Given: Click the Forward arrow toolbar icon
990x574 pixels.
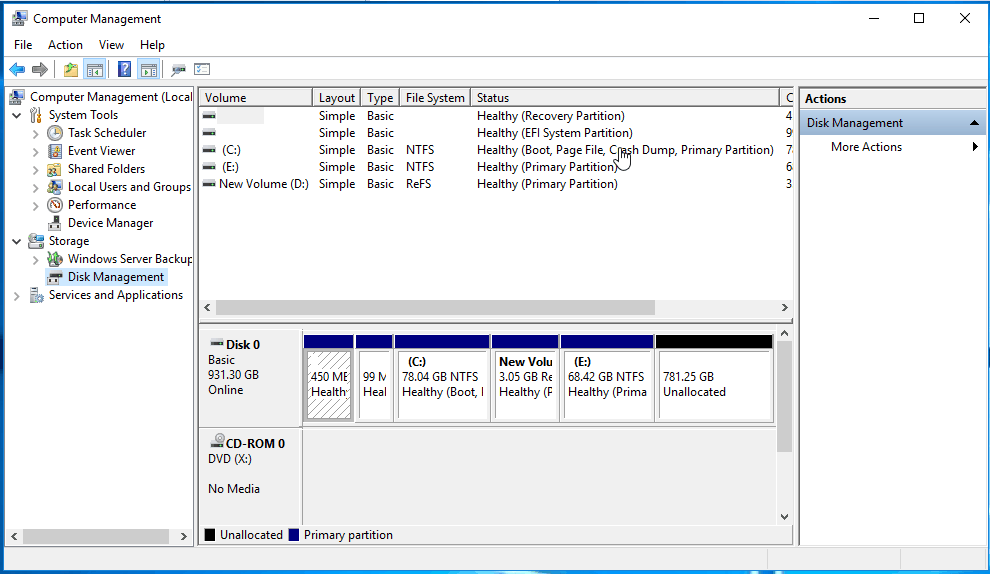Looking at the screenshot, I should coord(40,69).
